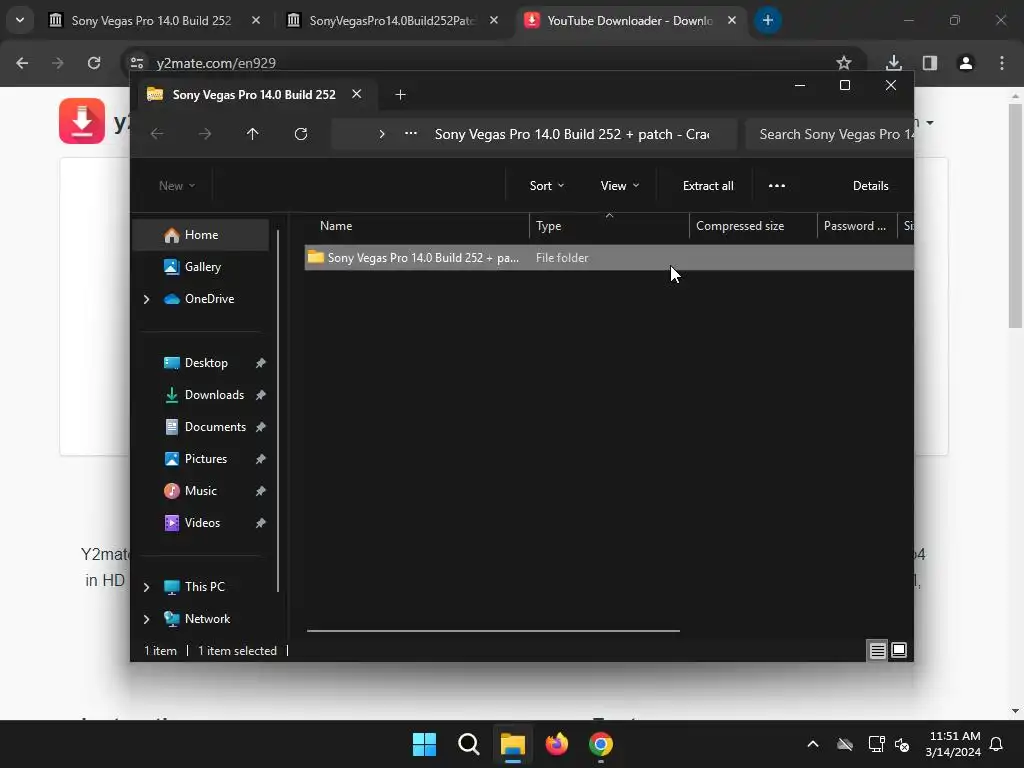Refresh the File Explorer view
The image size is (1024, 768).
[x=300, y=134]
